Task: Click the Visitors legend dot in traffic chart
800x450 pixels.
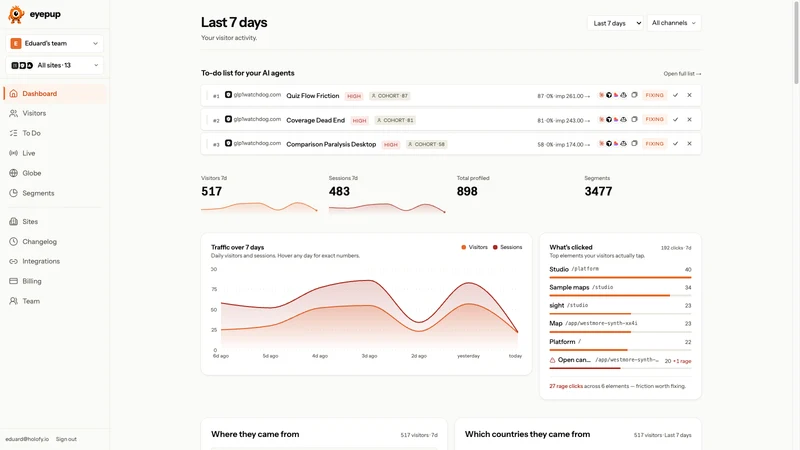Action: coord(464,247)
